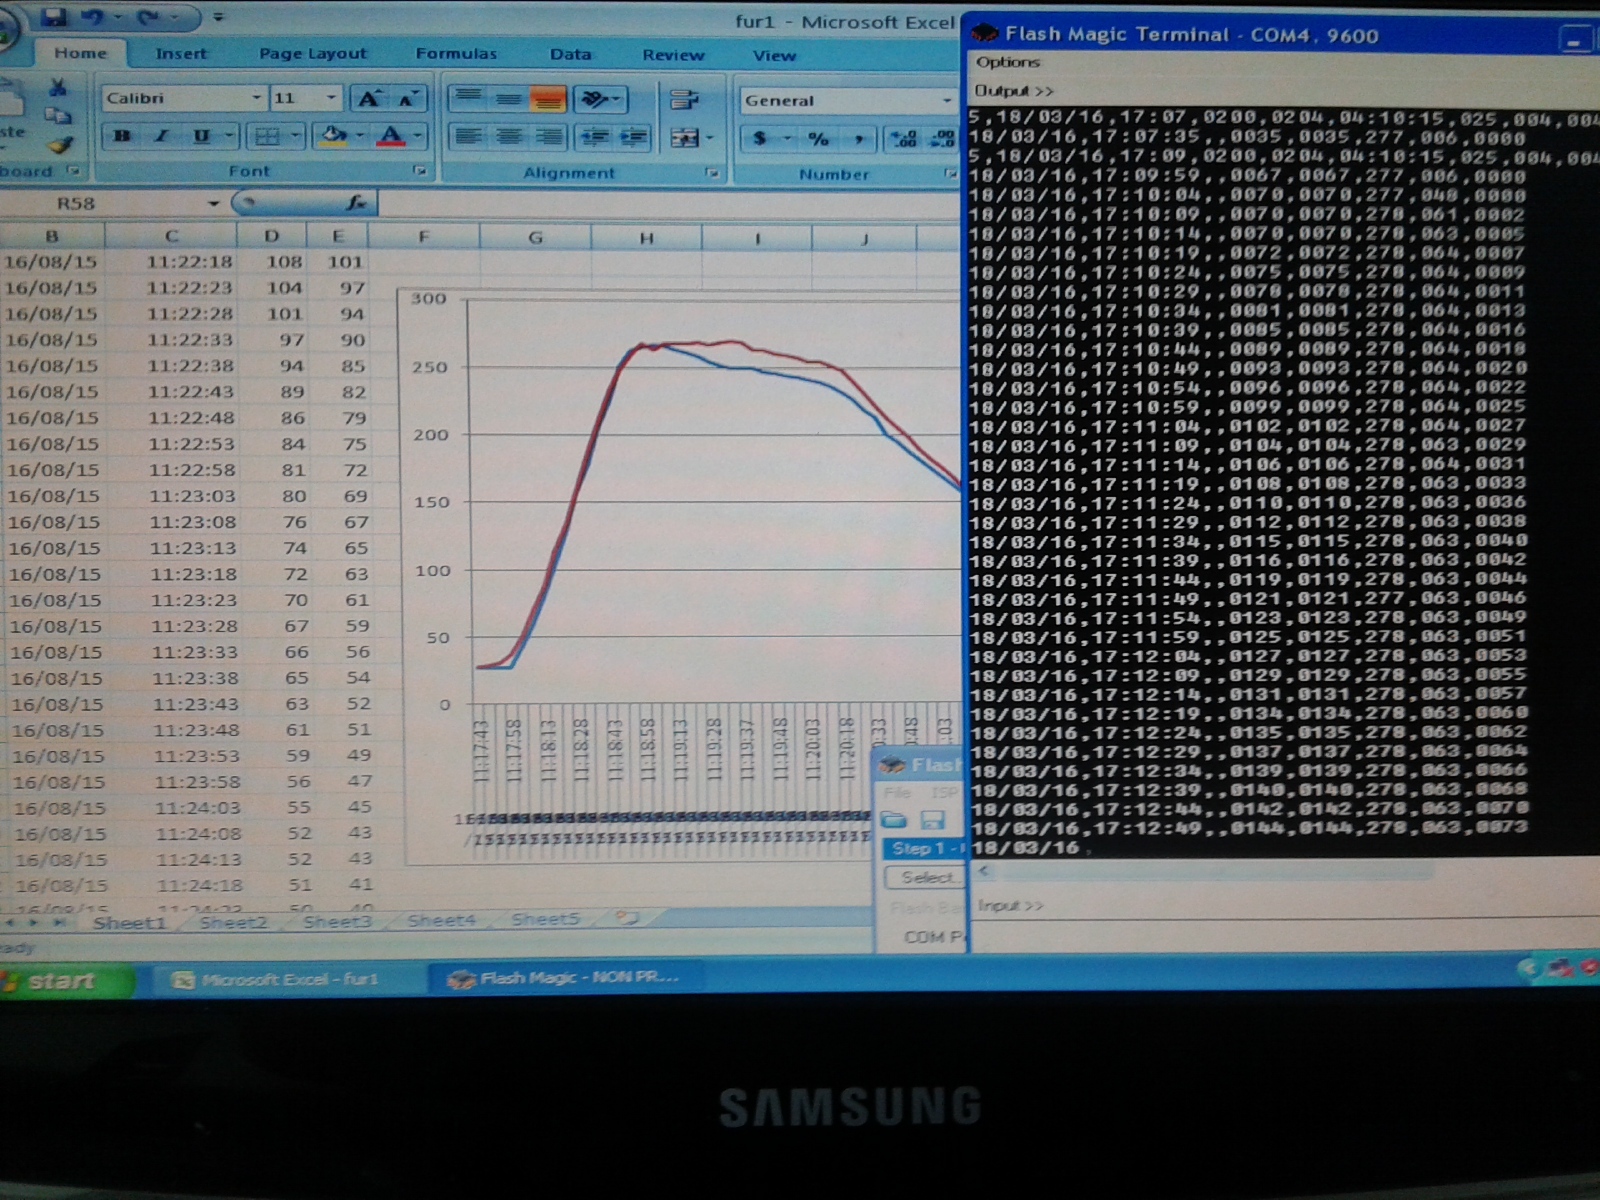Click the Windows Start button

tap(62, 981)
